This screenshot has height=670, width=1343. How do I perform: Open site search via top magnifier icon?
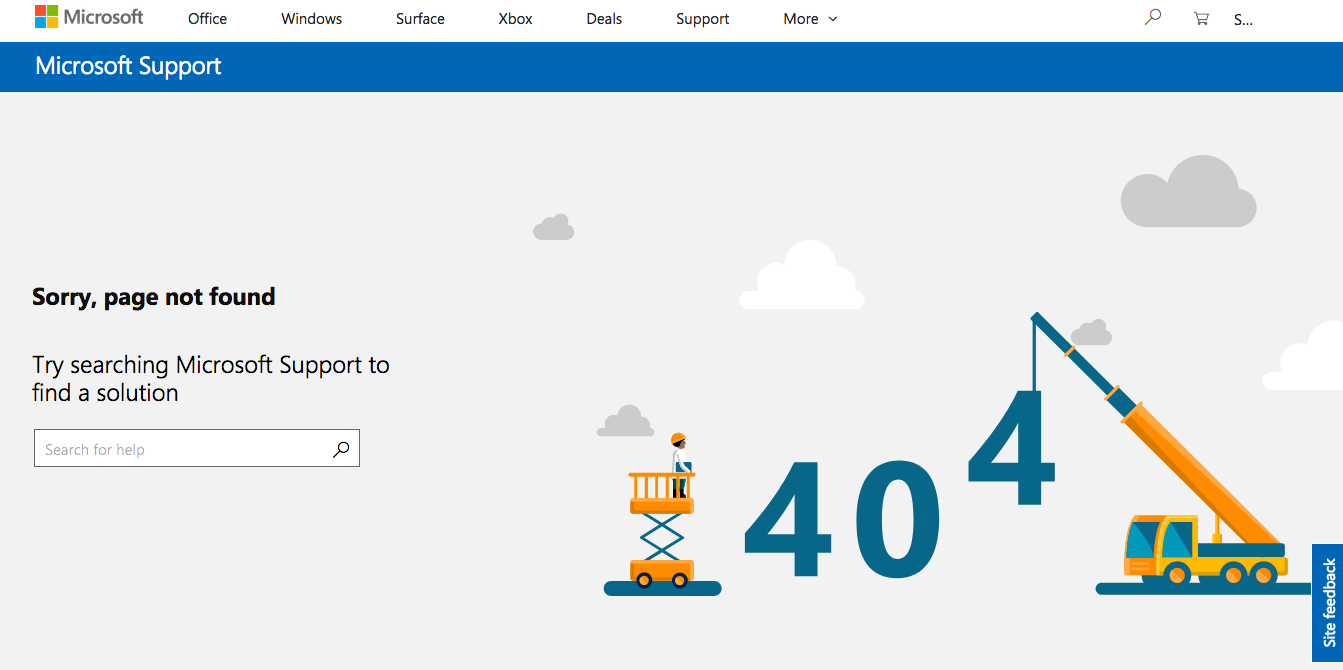(1153, 17)
